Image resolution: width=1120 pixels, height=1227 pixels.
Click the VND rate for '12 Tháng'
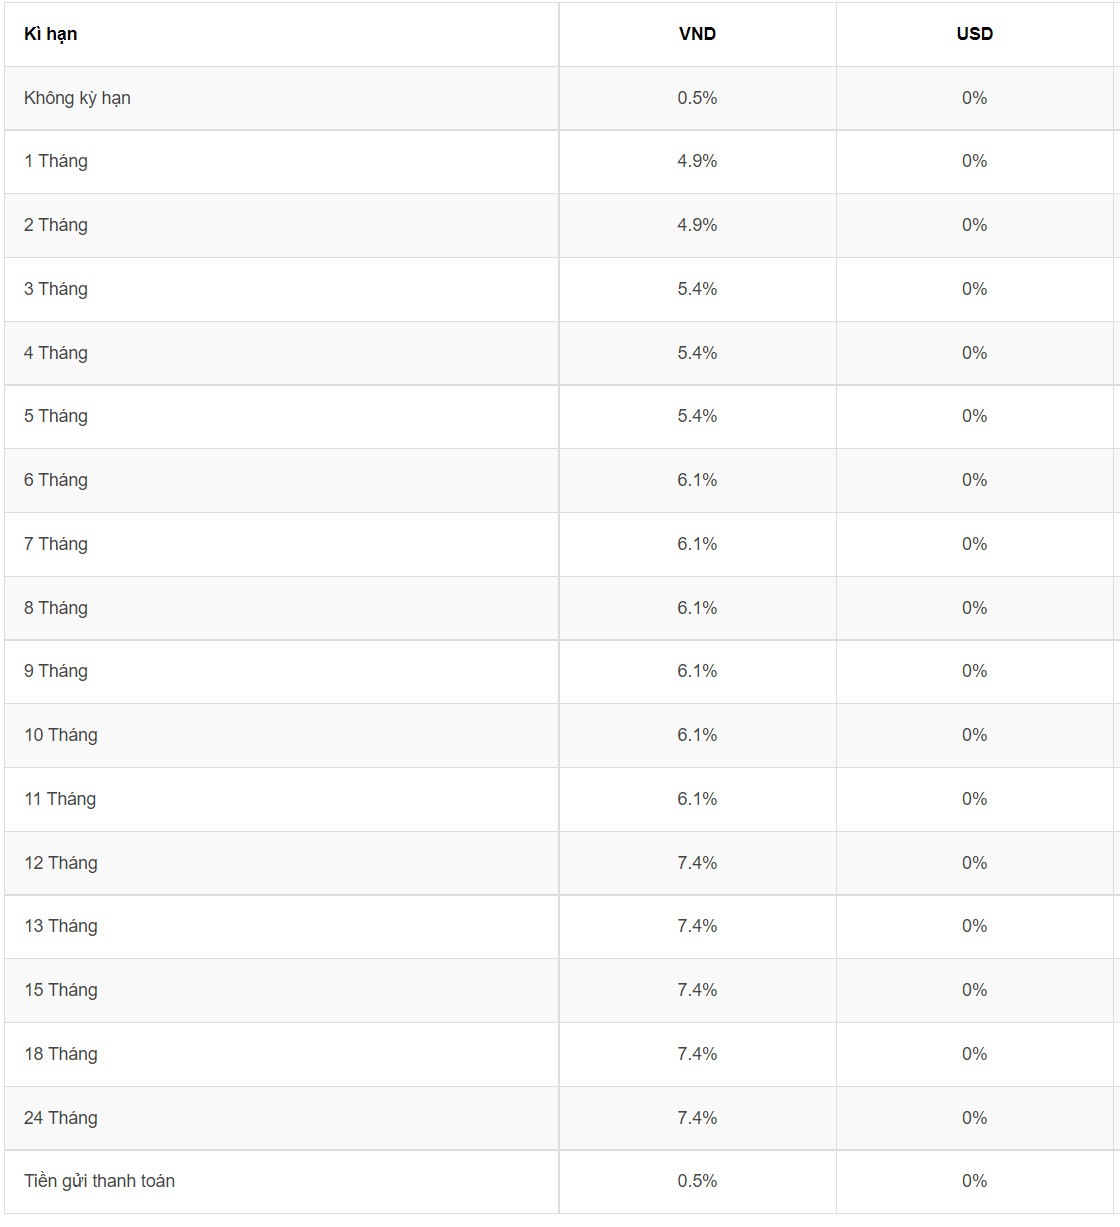point(697,863)
